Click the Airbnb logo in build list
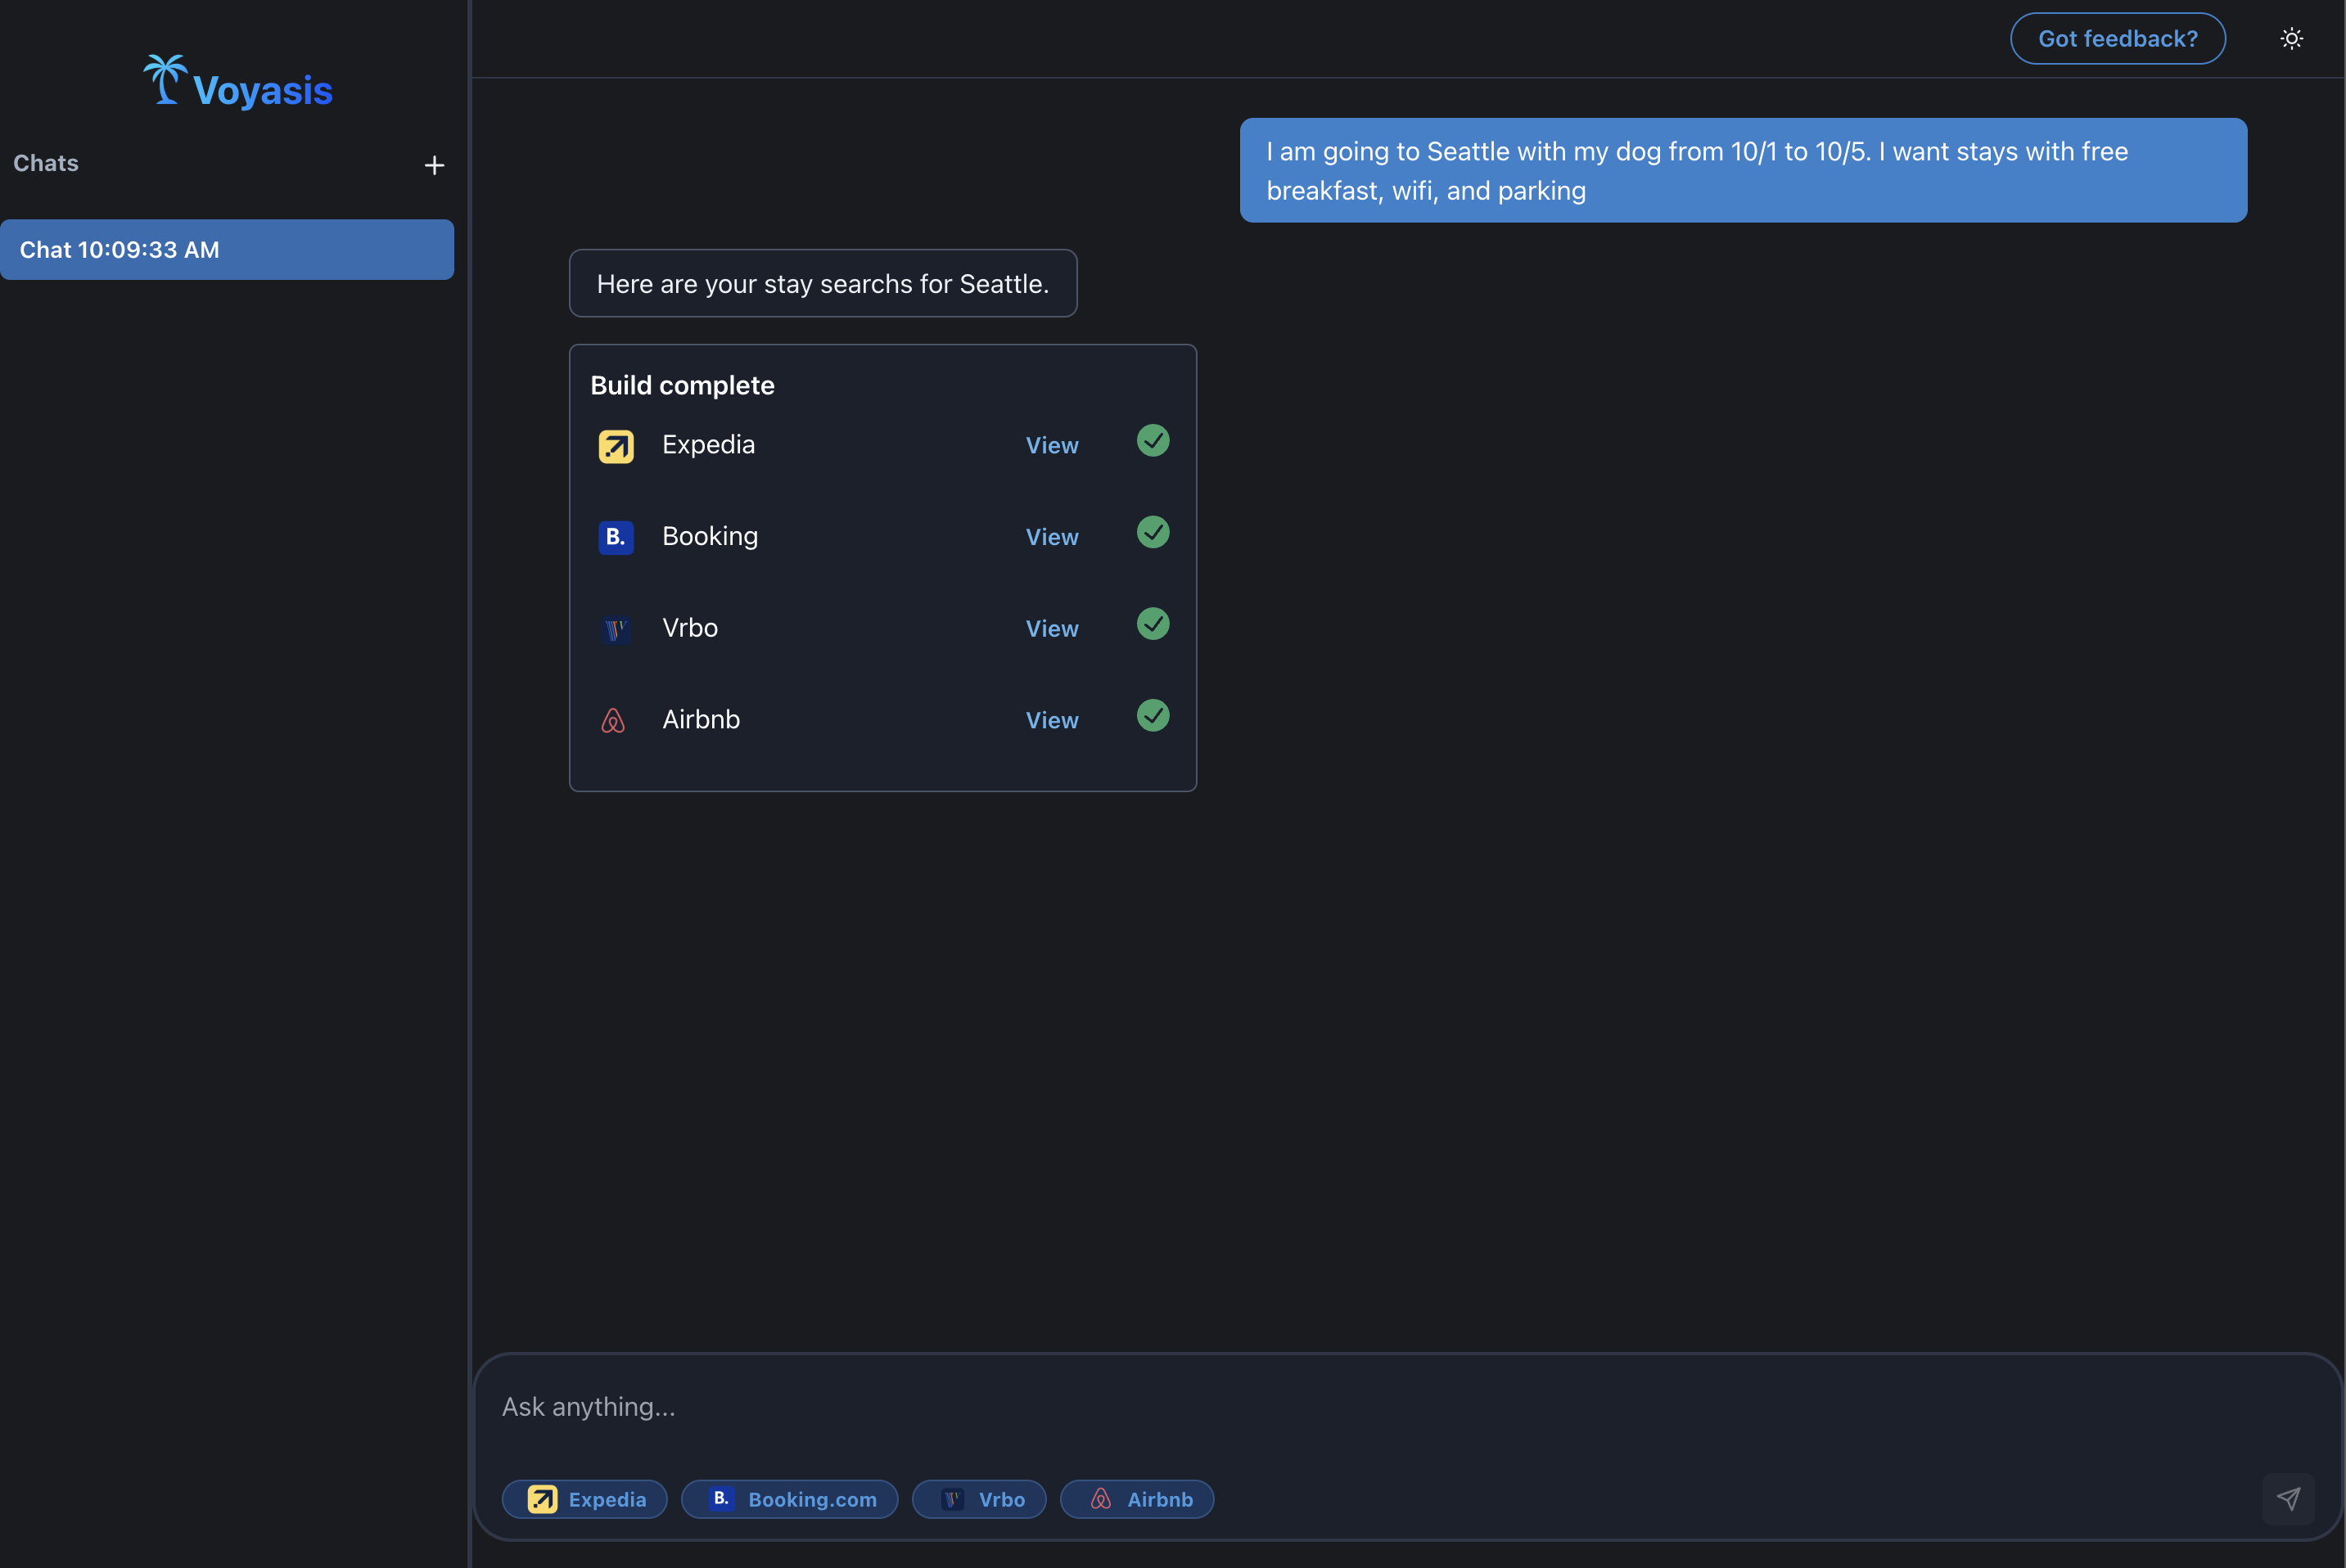Image resolution: width=2346 pixels, height=1568 pixels. pos(613,720)
